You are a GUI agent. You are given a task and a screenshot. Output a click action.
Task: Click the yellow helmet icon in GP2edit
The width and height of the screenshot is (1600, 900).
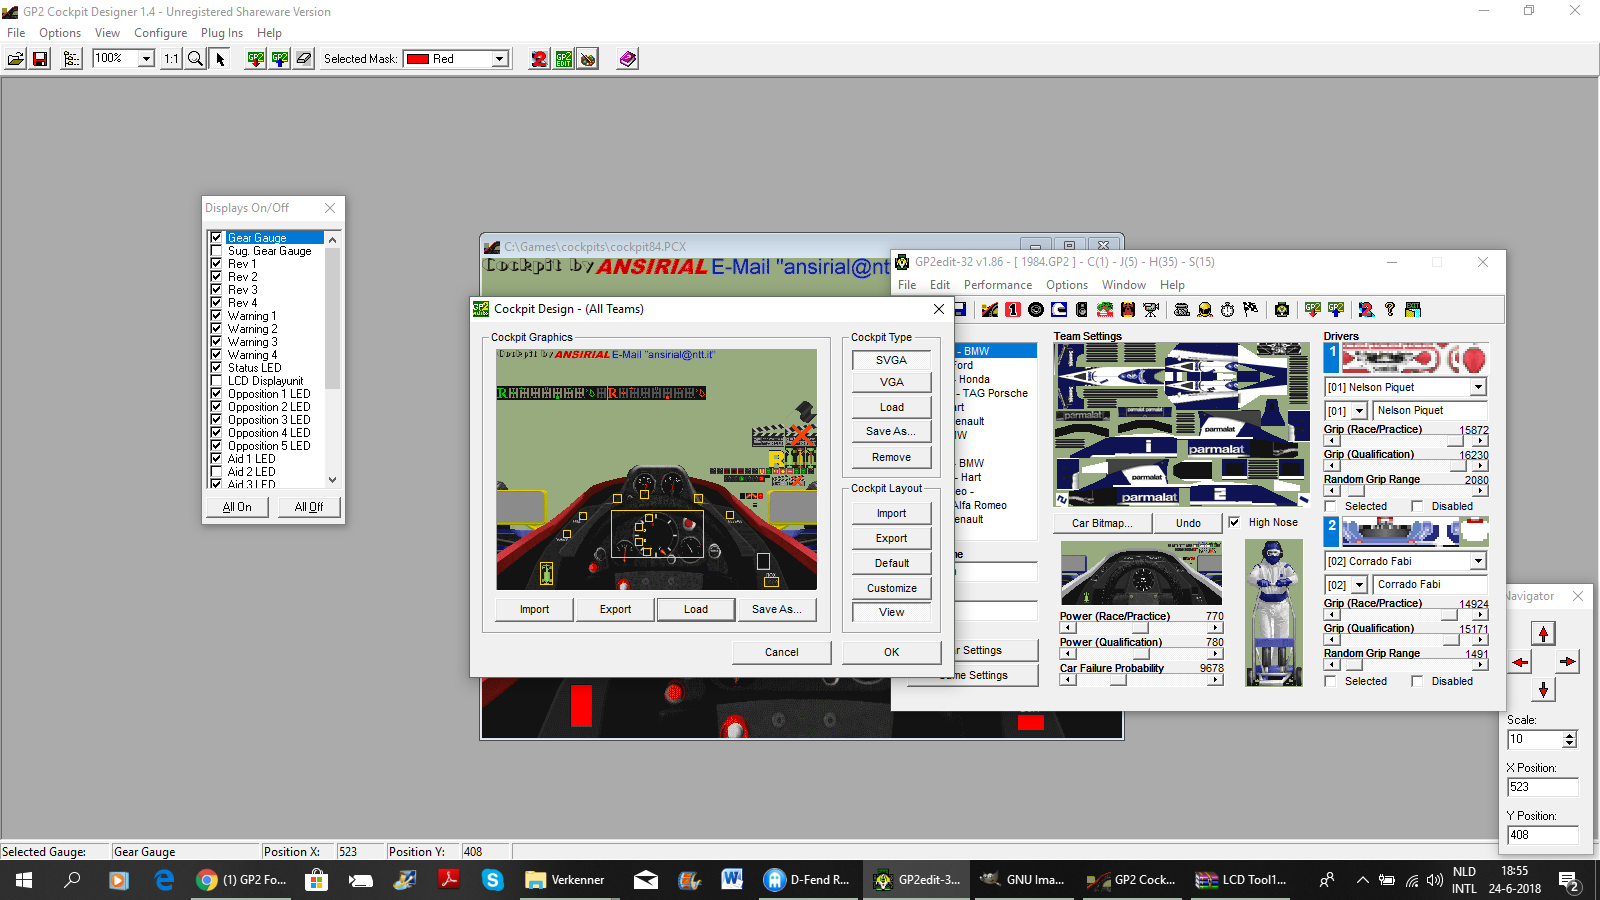[x=1205, y=310]
